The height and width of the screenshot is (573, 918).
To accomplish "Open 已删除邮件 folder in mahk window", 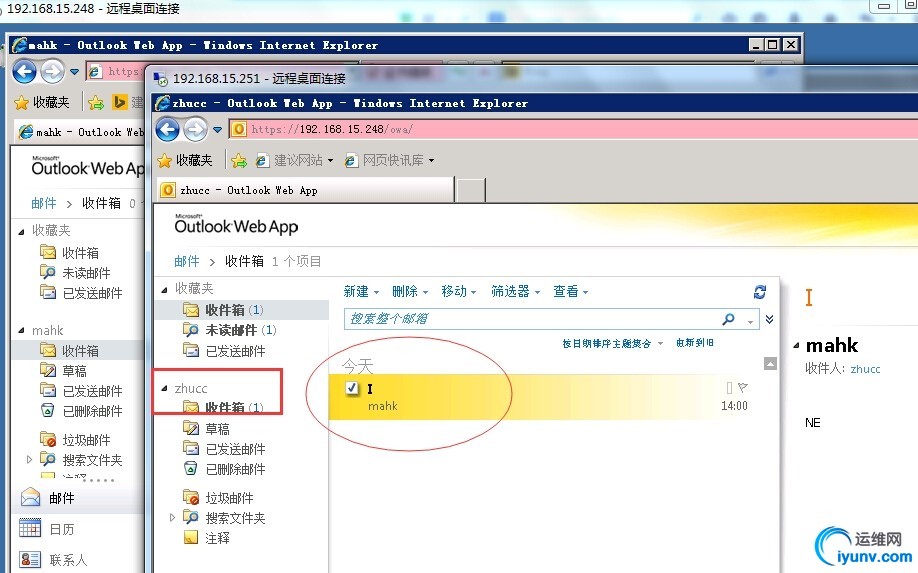I will pyautogui.click(x=81, y=411).
